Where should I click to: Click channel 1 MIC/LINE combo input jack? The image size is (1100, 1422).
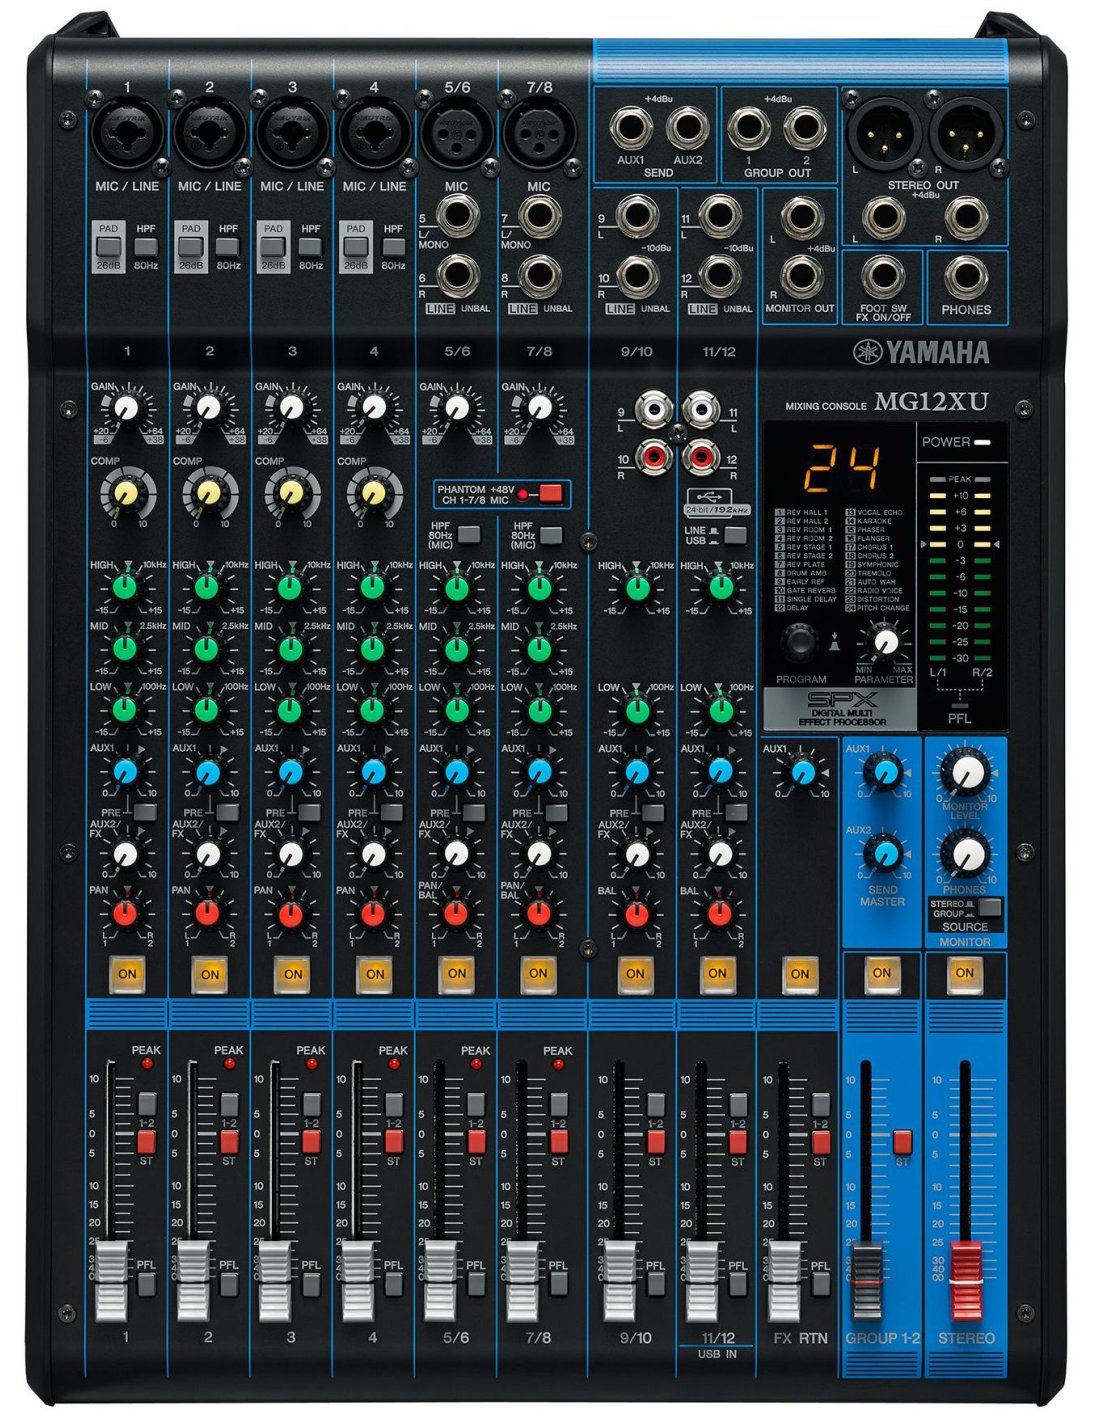click(x=127, y=133)
